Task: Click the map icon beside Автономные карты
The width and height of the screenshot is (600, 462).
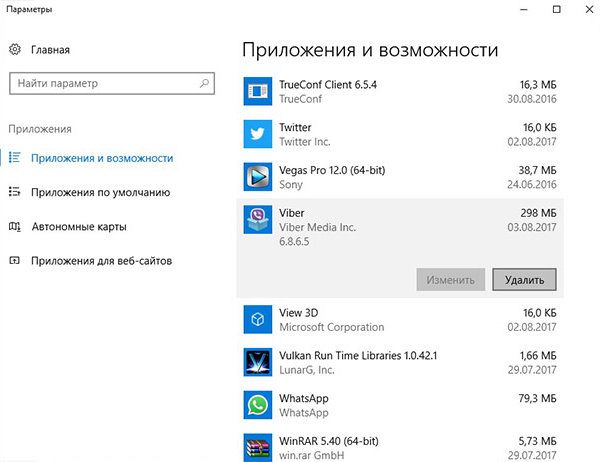Action: [15, 226]
